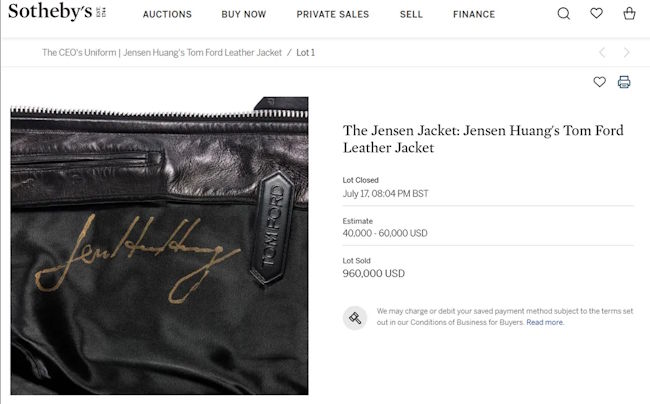The height and width of the screenshot is (404, 650).
Task: Open the shopping bag icon
Action: point(629,13)
